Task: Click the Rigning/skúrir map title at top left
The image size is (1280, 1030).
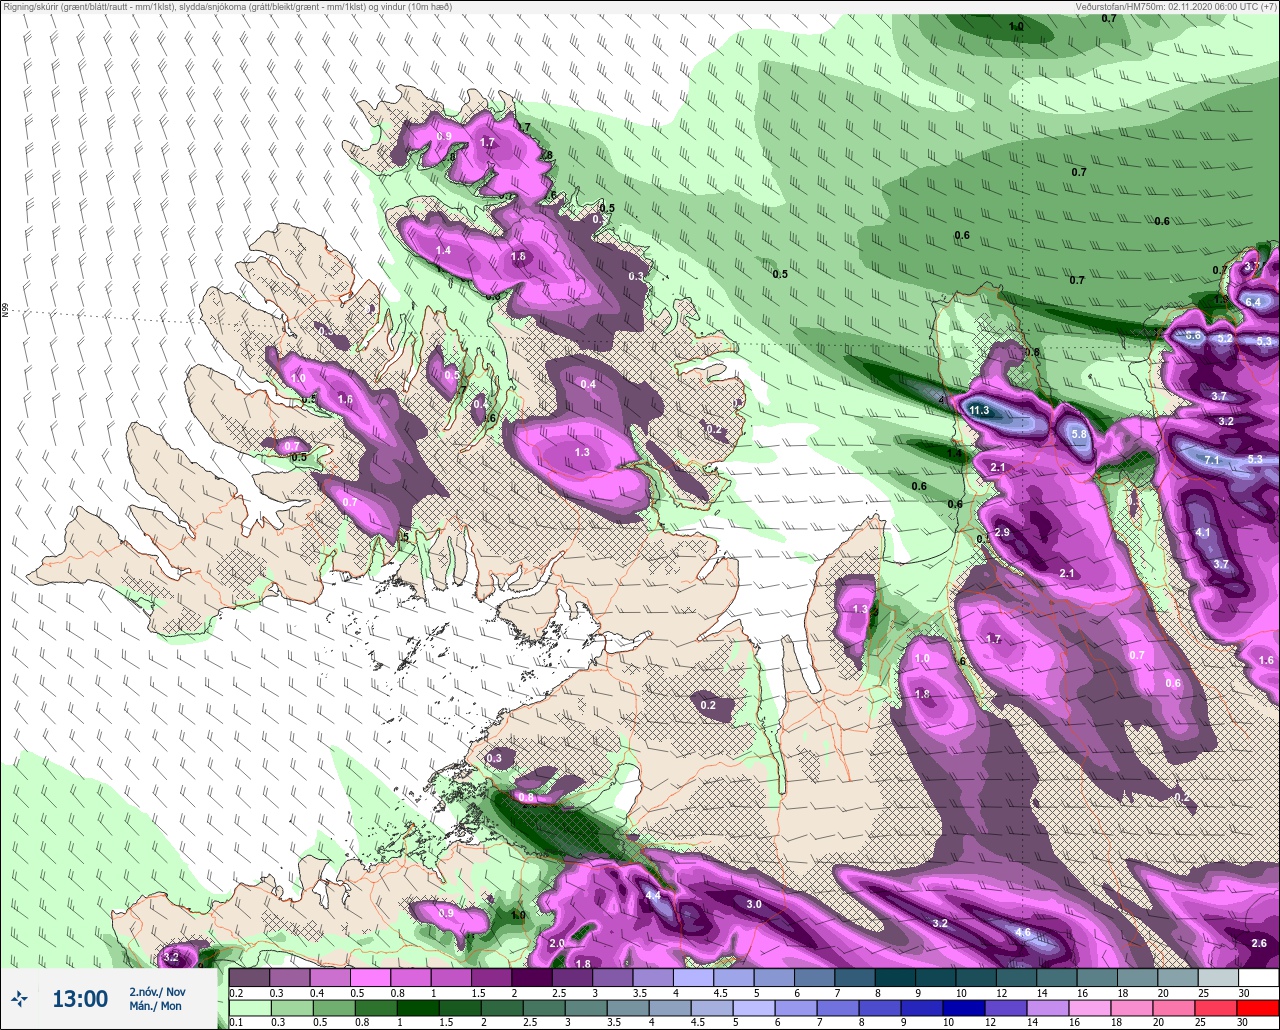Action: point(228,7)
